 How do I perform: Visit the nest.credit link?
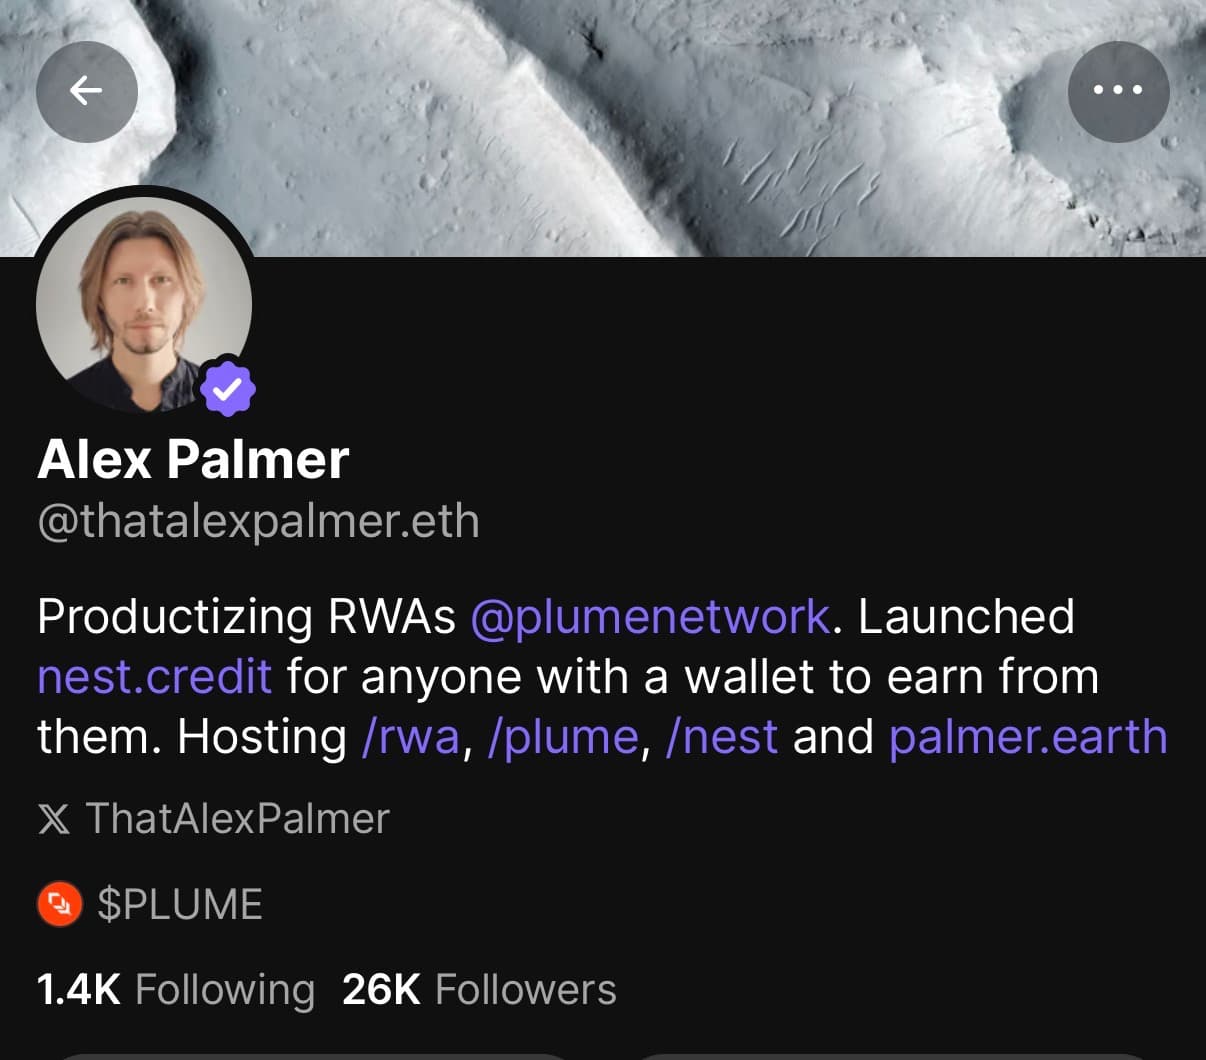click(x=154, y=677)
